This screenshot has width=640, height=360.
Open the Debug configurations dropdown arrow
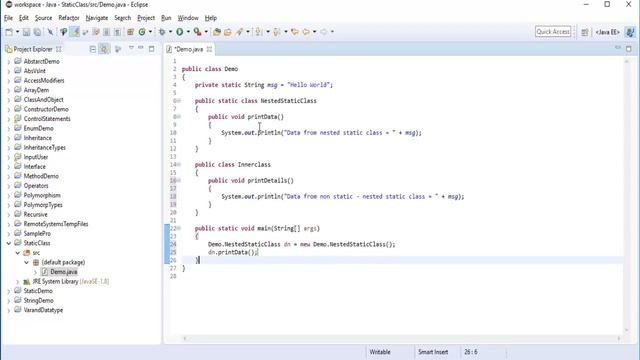click(171, 32)
